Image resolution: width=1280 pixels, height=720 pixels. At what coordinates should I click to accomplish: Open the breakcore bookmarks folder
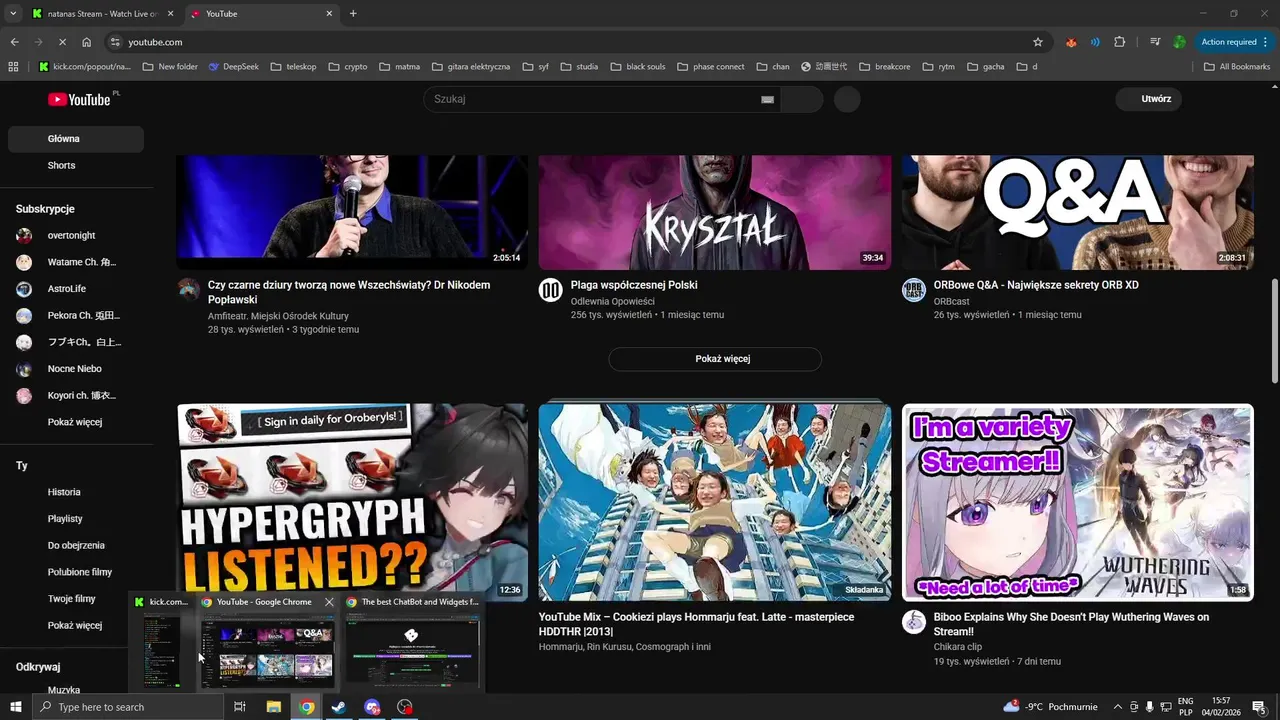tap(884, 67)
